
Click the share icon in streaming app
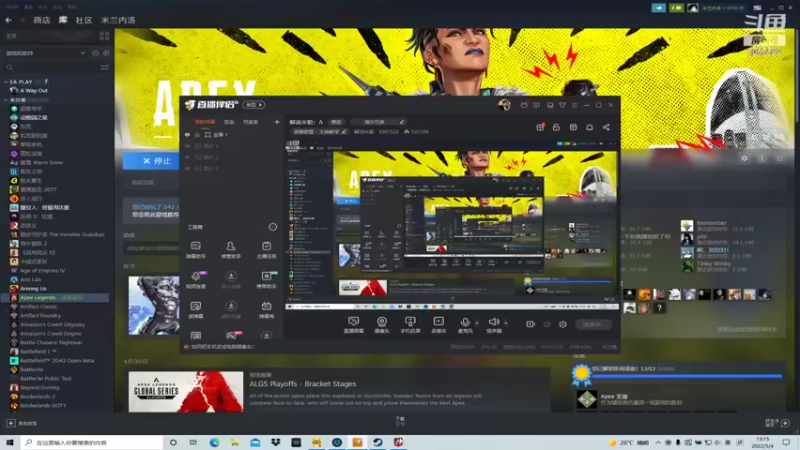tap(606, 127)
